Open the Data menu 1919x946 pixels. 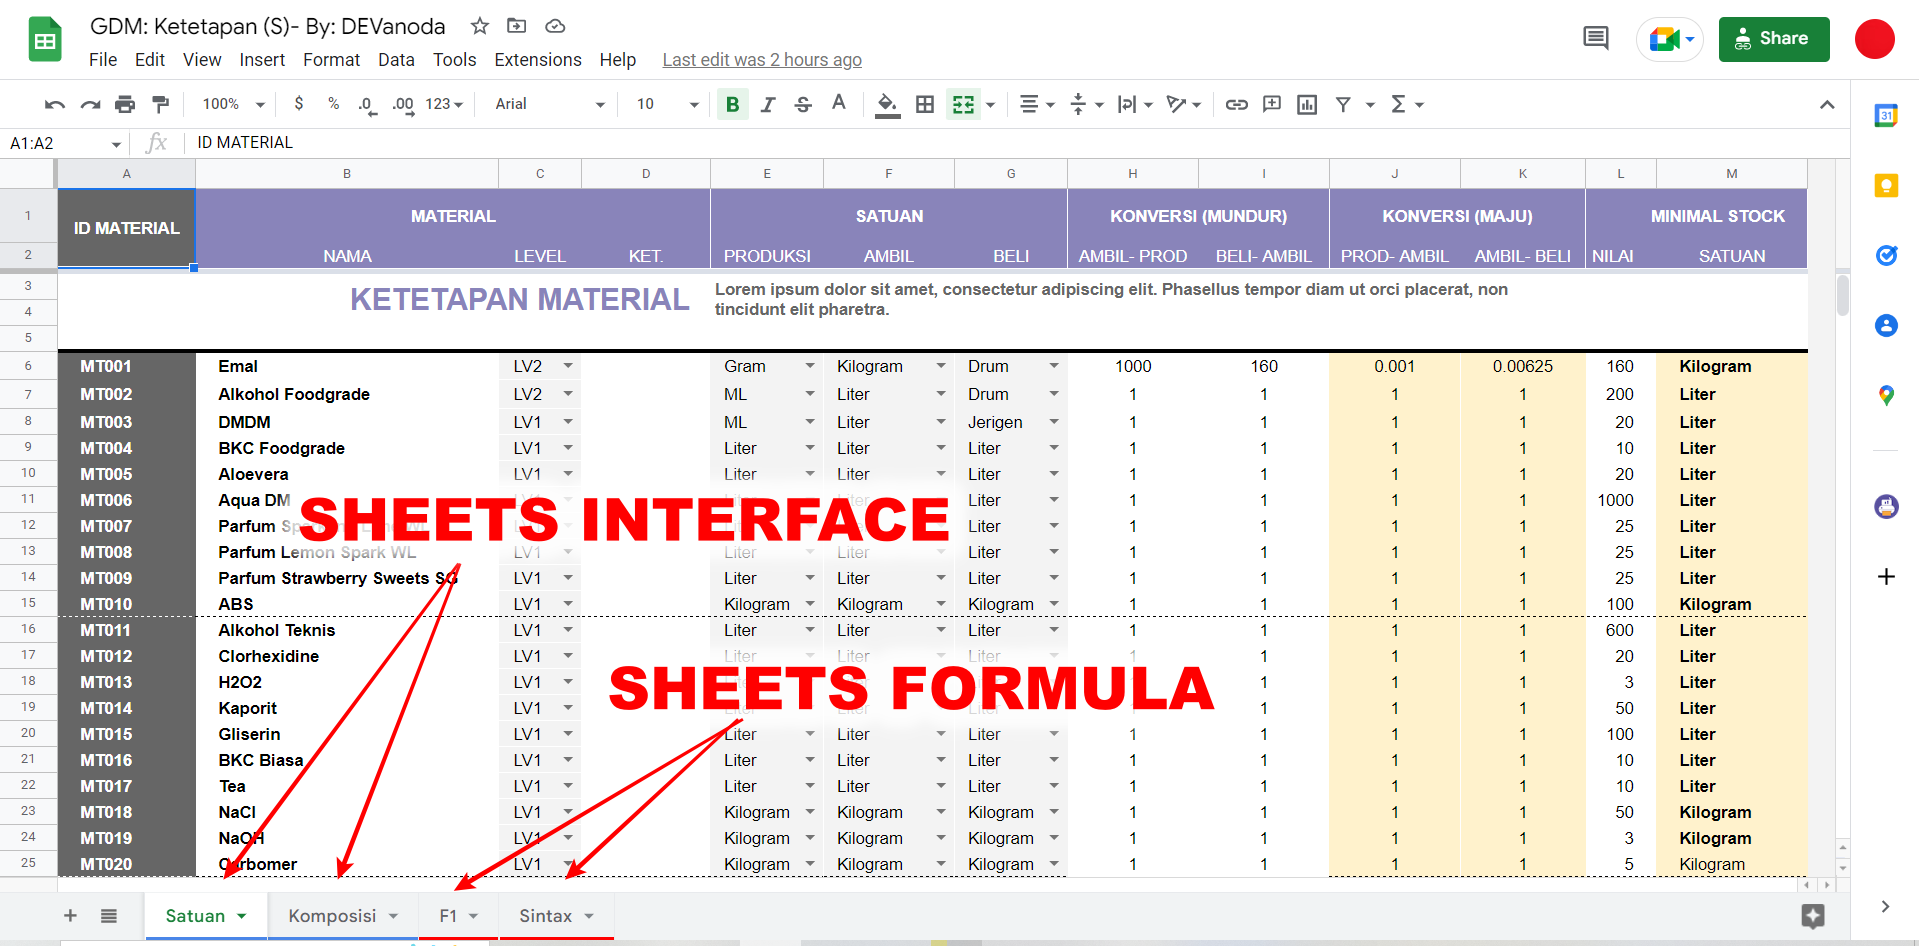(x=396, y=60)
